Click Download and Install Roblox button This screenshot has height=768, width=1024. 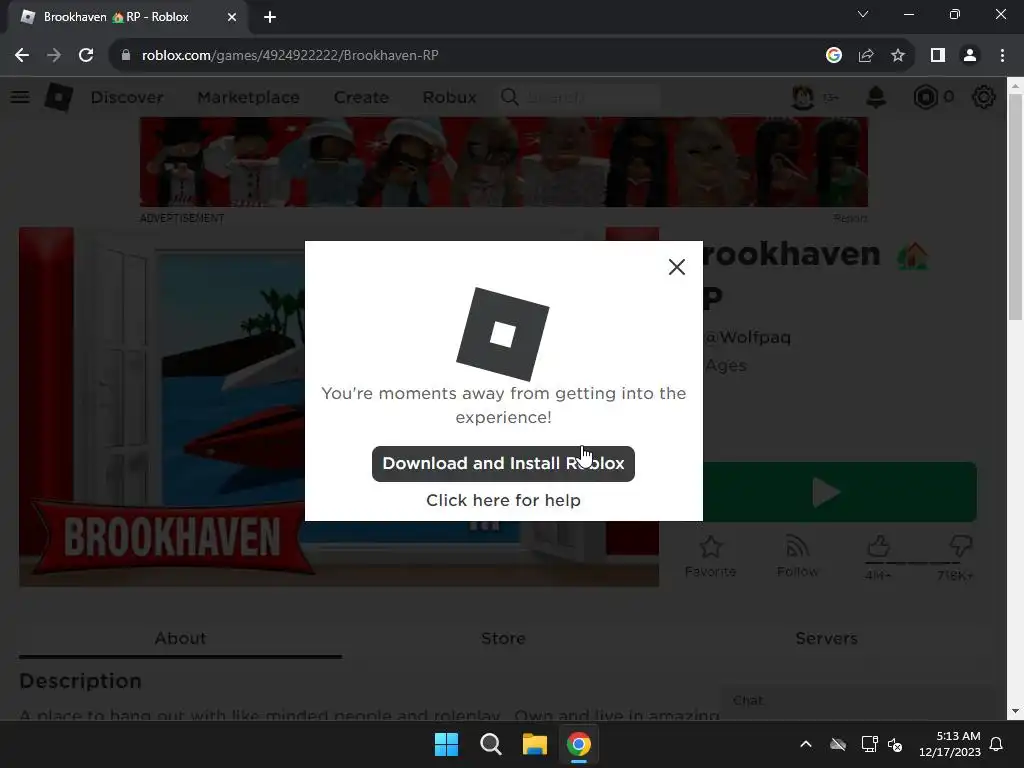pyautogui.click(x=503, y=464)
